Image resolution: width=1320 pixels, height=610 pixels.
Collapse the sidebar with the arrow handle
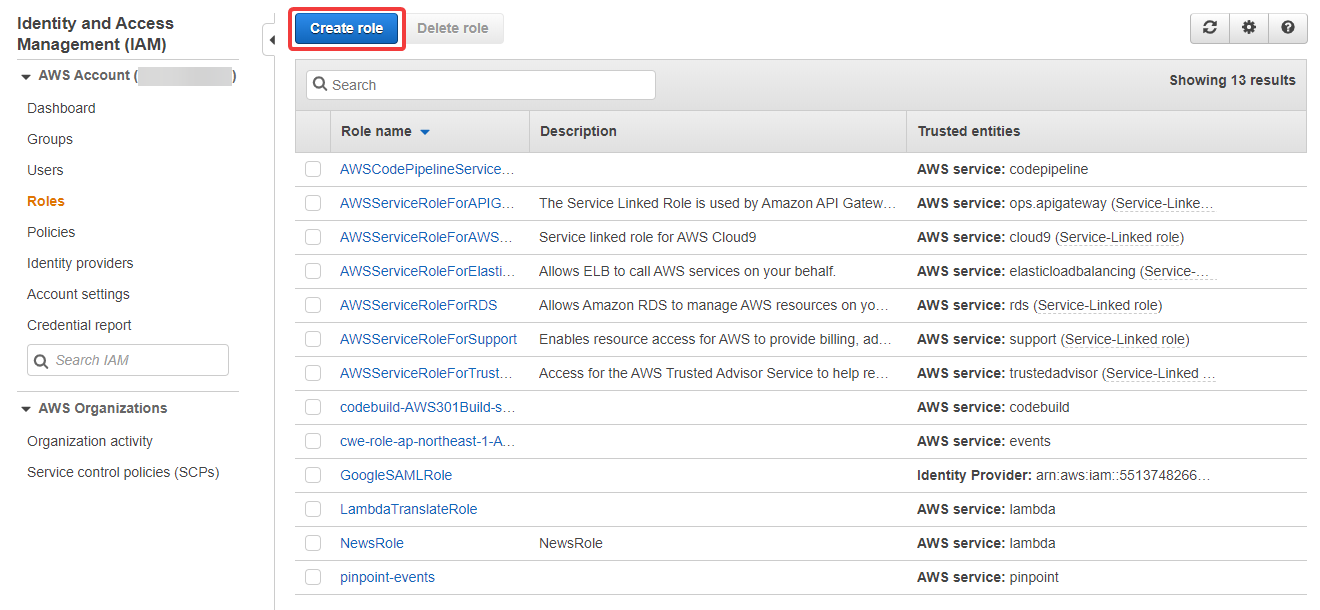(271, 40)
